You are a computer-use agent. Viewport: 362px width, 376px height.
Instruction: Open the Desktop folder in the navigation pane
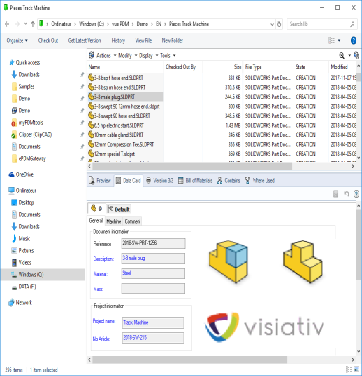(23, 203)
